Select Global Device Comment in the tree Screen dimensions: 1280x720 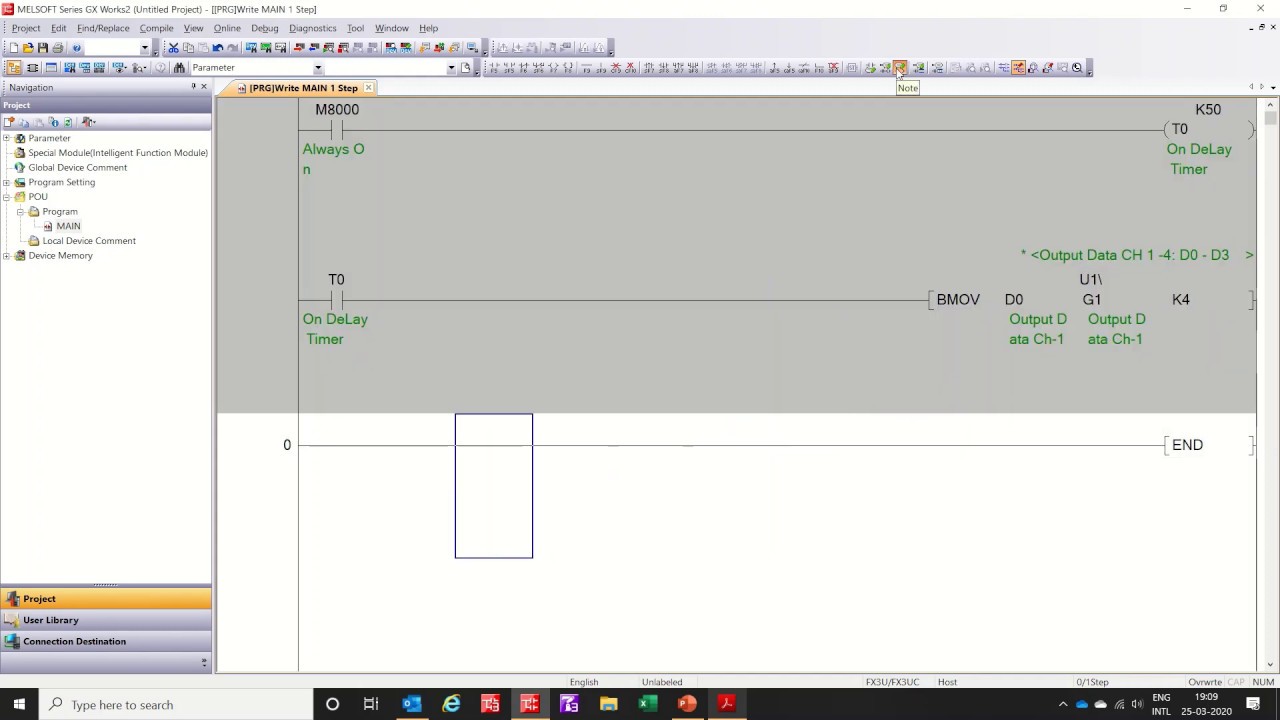[x=77, y=167]
